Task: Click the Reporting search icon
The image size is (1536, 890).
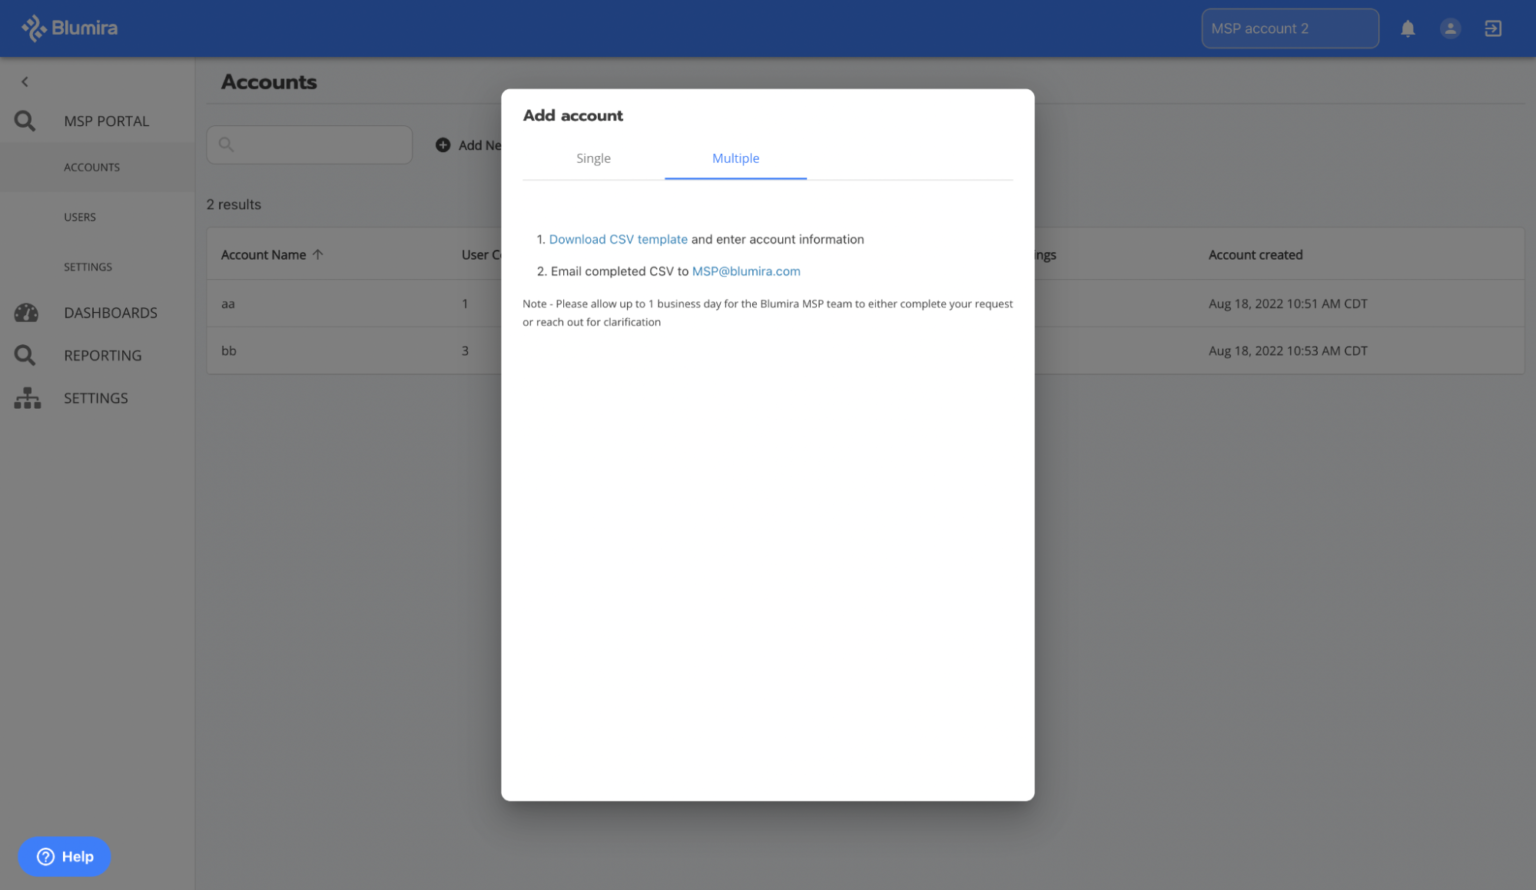Action: (x=24, y=354)
